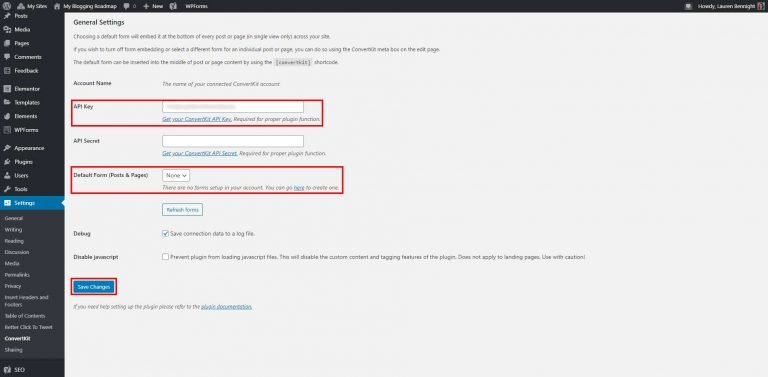This screenshot has width=768, height=377.
Task: Click the Tools wrench icon
Action: point(7,189)
